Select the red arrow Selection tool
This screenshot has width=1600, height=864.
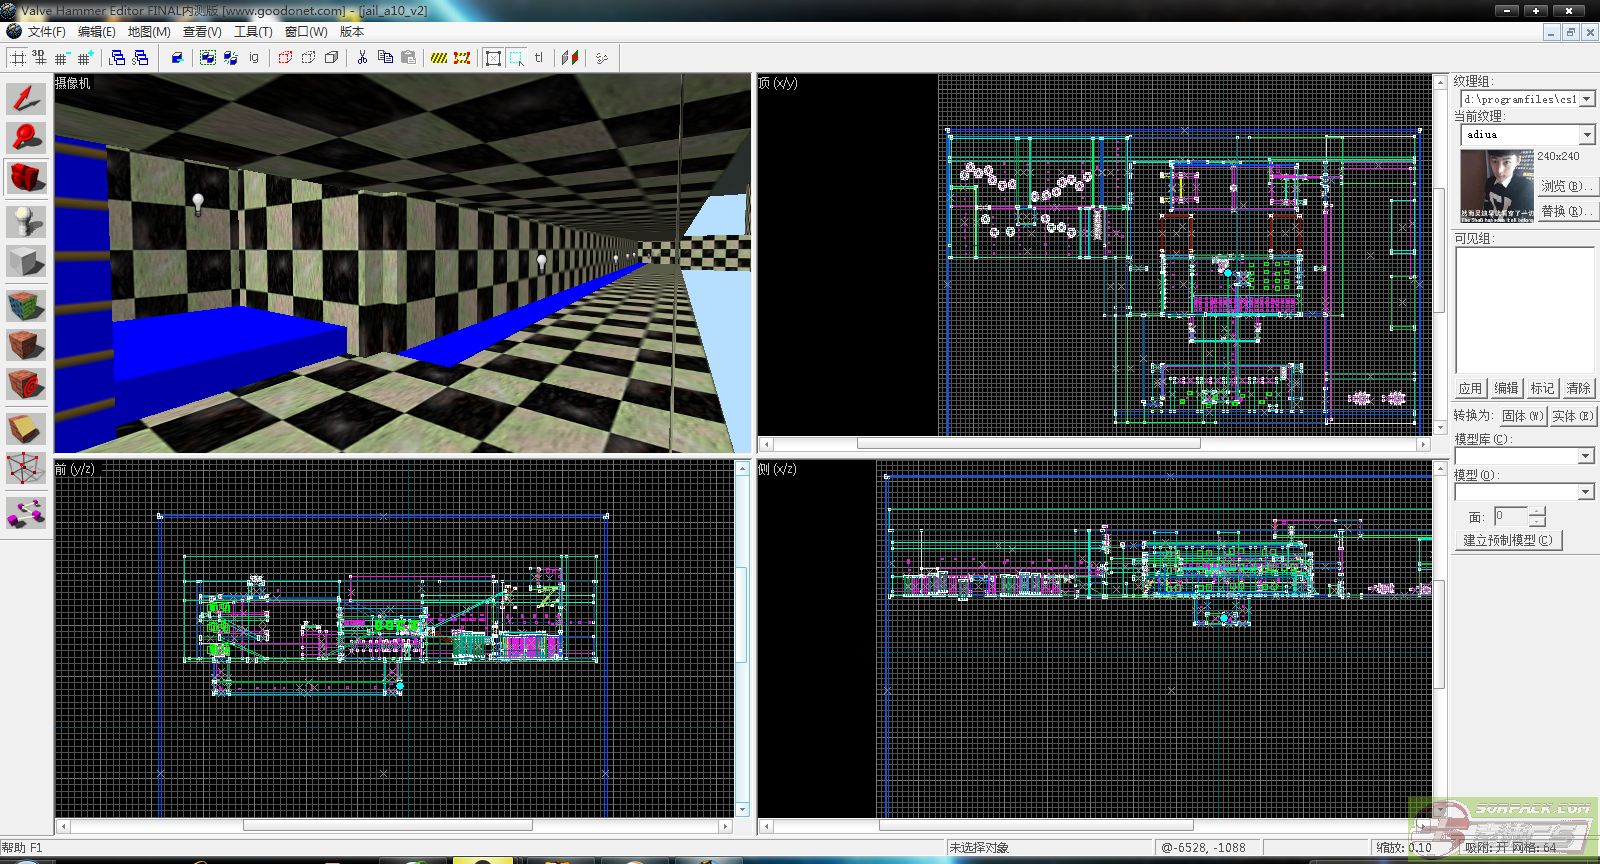click(x=26, y=98)
